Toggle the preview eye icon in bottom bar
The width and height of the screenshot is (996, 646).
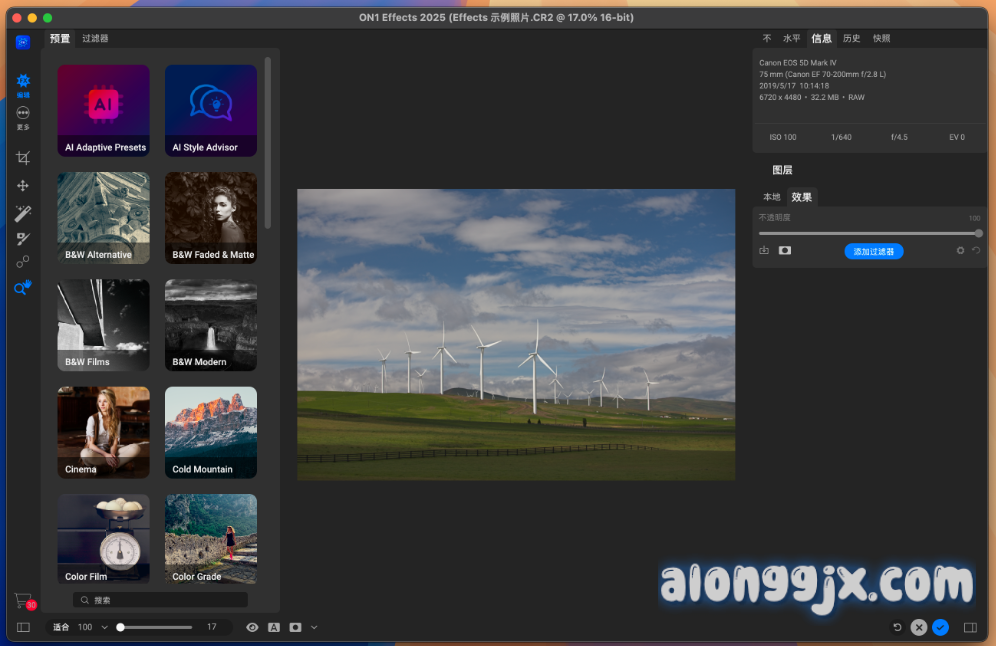click(x=252, y=627)
